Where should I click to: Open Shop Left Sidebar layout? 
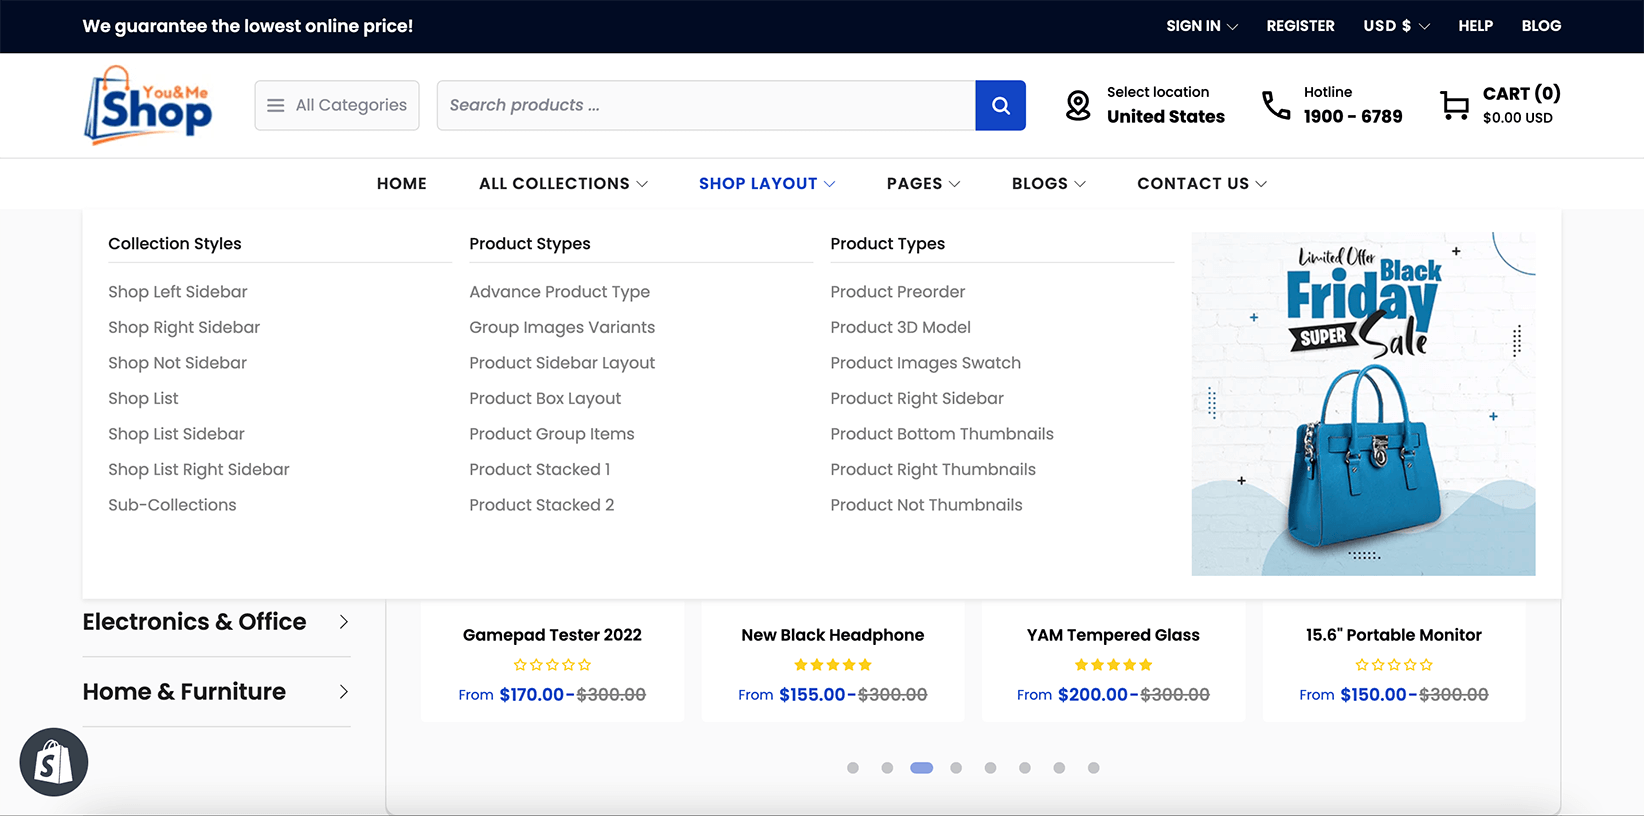tap(178, 292)
